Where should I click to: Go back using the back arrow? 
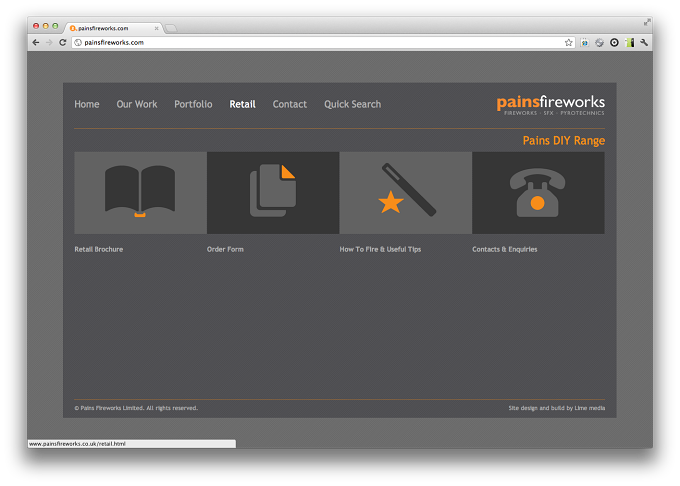click(36, 42)
